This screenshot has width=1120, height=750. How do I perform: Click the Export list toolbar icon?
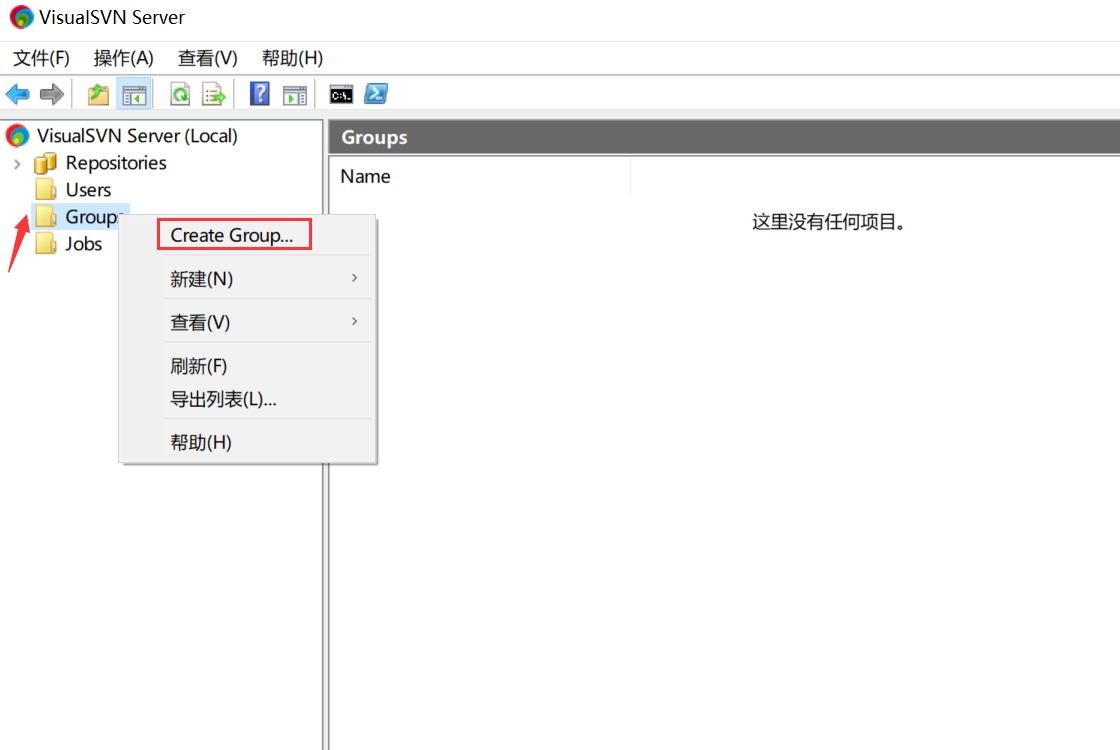click(214, 94)
